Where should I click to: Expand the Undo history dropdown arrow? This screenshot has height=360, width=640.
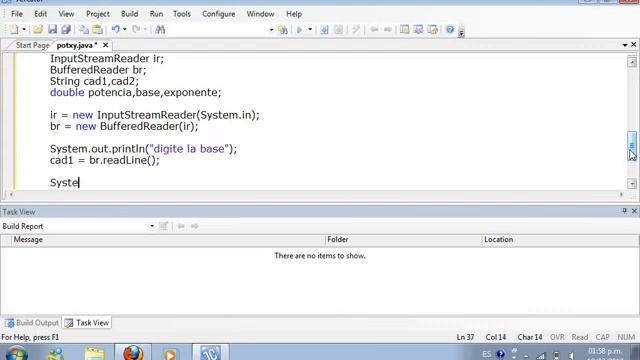[x=124, y=29]
